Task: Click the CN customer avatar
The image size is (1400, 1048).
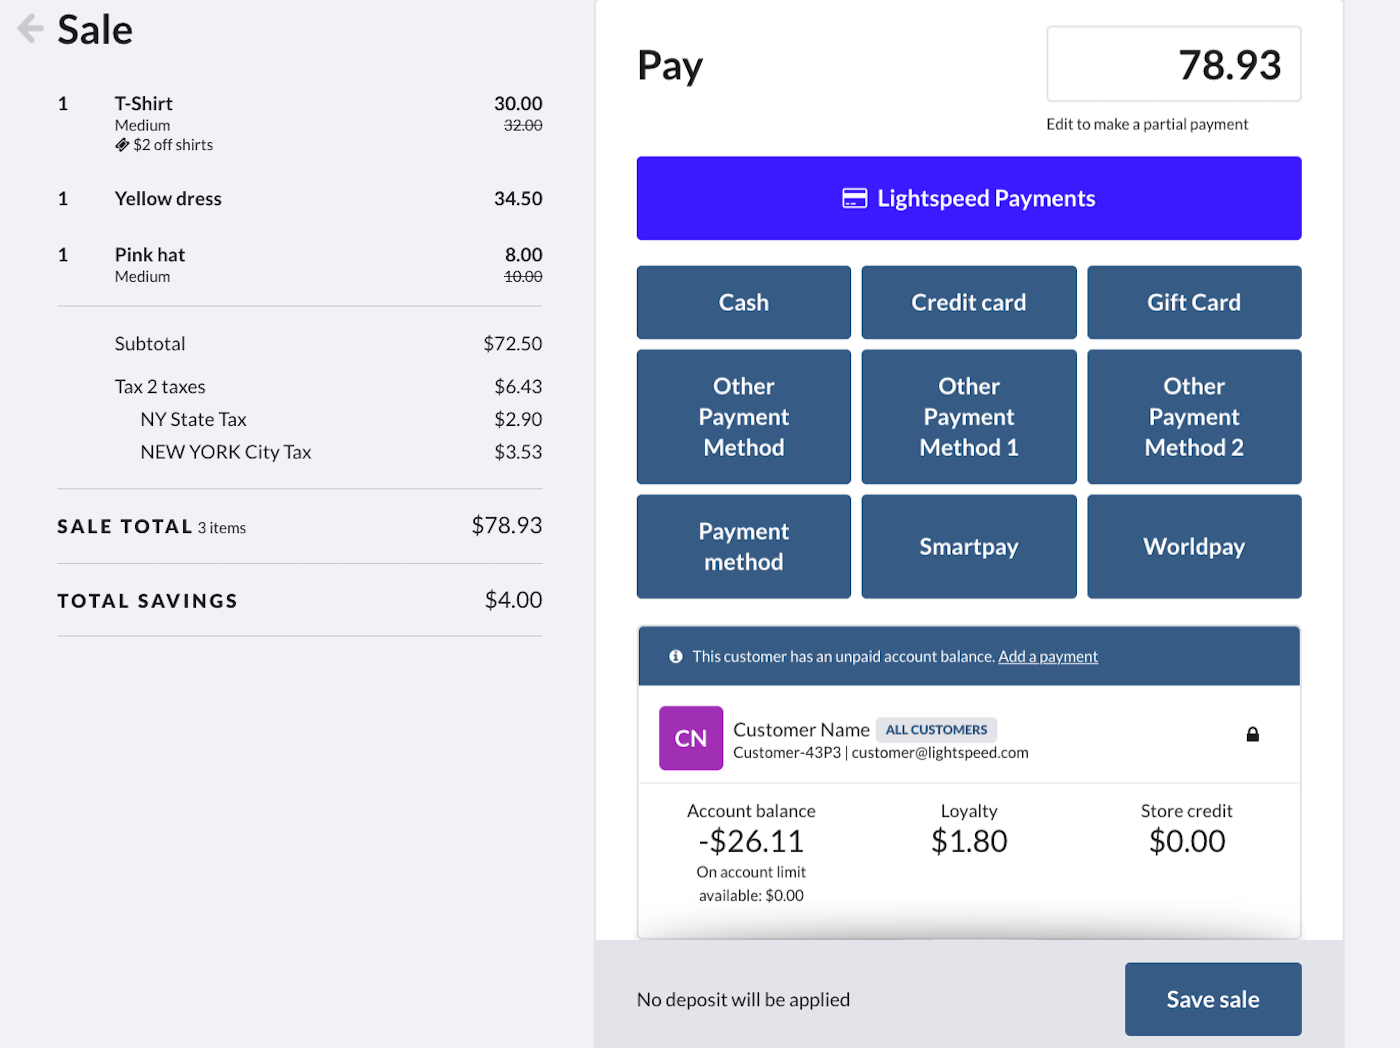Action: pyautogui.click(x=690, y=738)
